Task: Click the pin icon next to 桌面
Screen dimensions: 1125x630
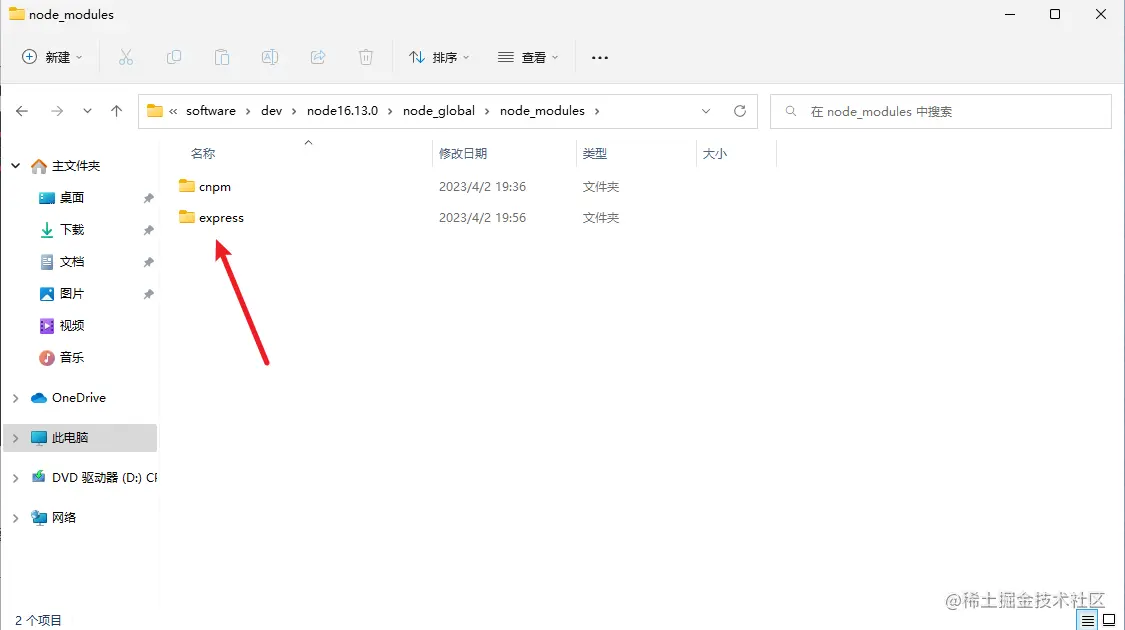Action: click(149, 198)
